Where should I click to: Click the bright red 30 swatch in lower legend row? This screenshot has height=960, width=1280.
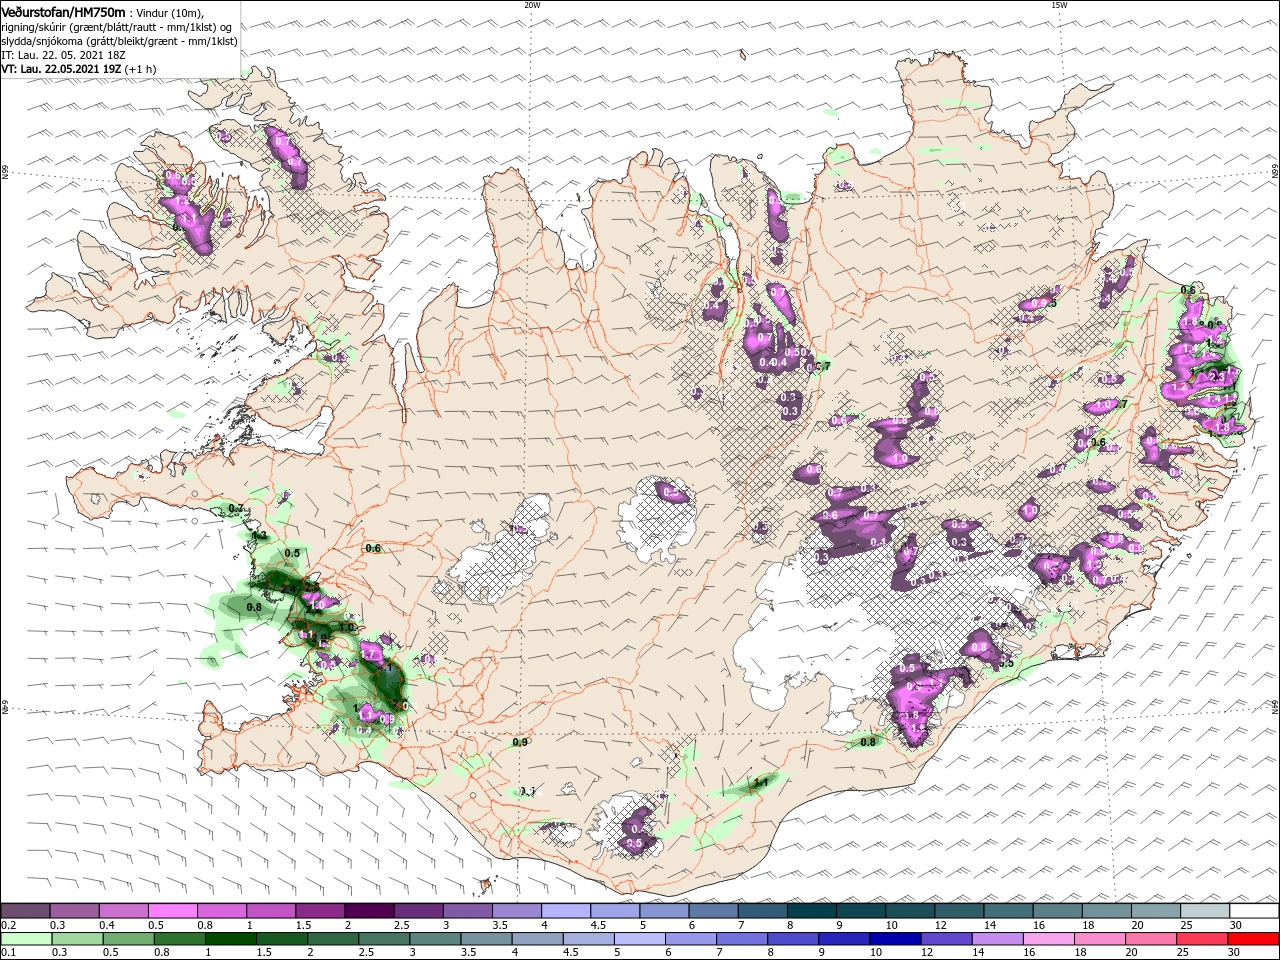tap(1254, 939)
